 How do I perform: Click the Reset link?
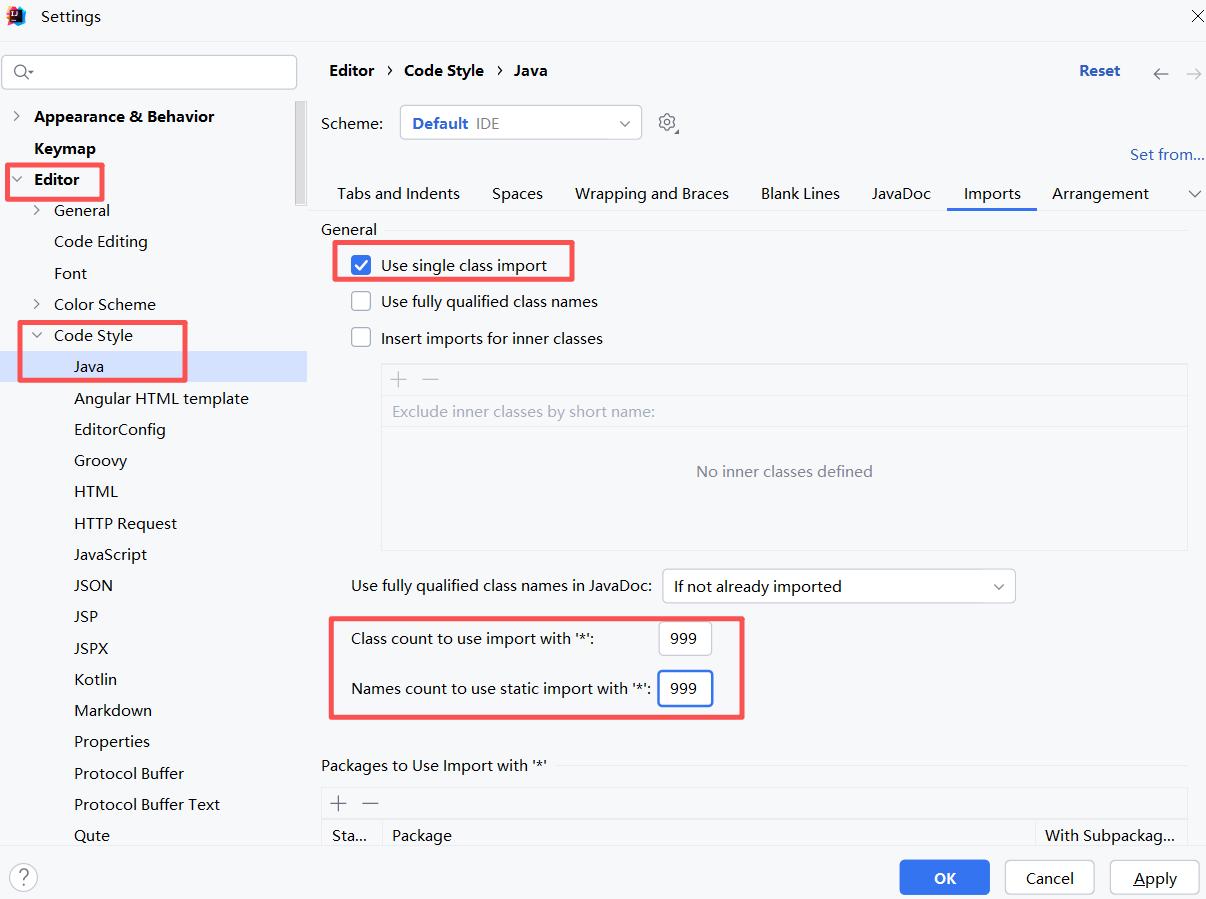1100,71
